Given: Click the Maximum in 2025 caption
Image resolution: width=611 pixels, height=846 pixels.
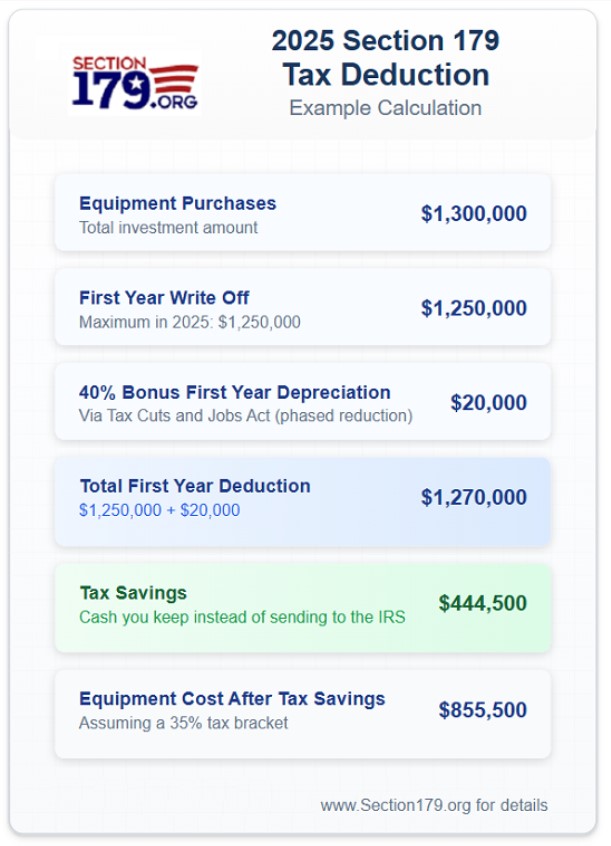Looking at the screenshot, I should 189,322.
